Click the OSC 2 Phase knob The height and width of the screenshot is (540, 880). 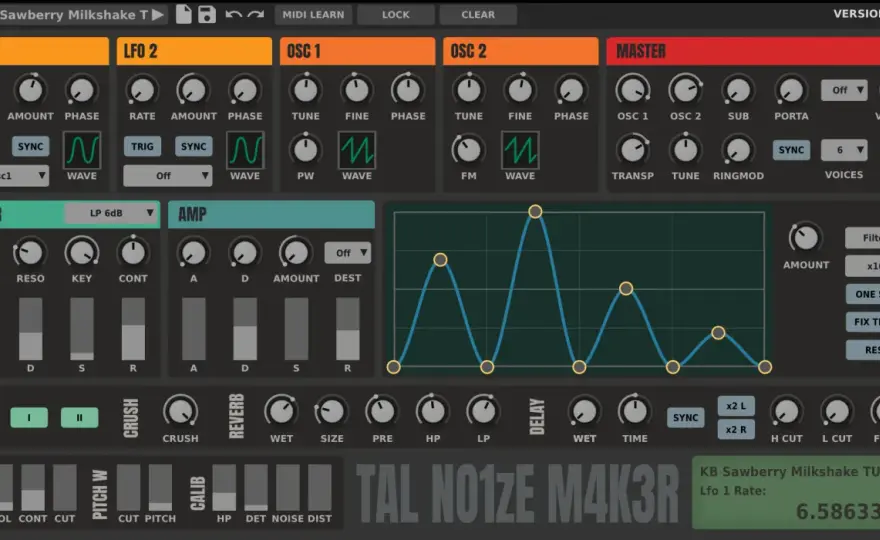click(x=571, y=90)
